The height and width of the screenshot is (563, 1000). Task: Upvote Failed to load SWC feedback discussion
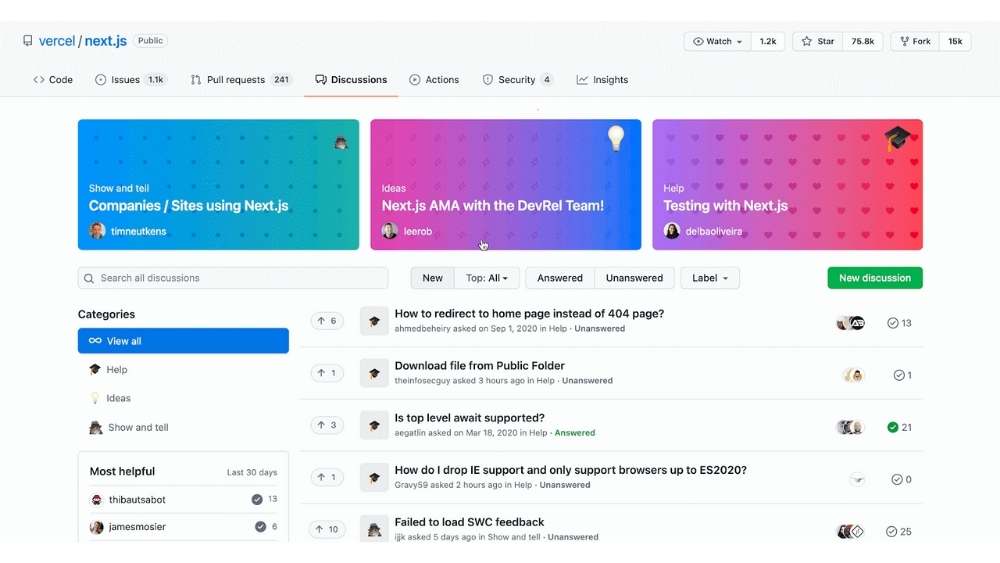point(327,529)
